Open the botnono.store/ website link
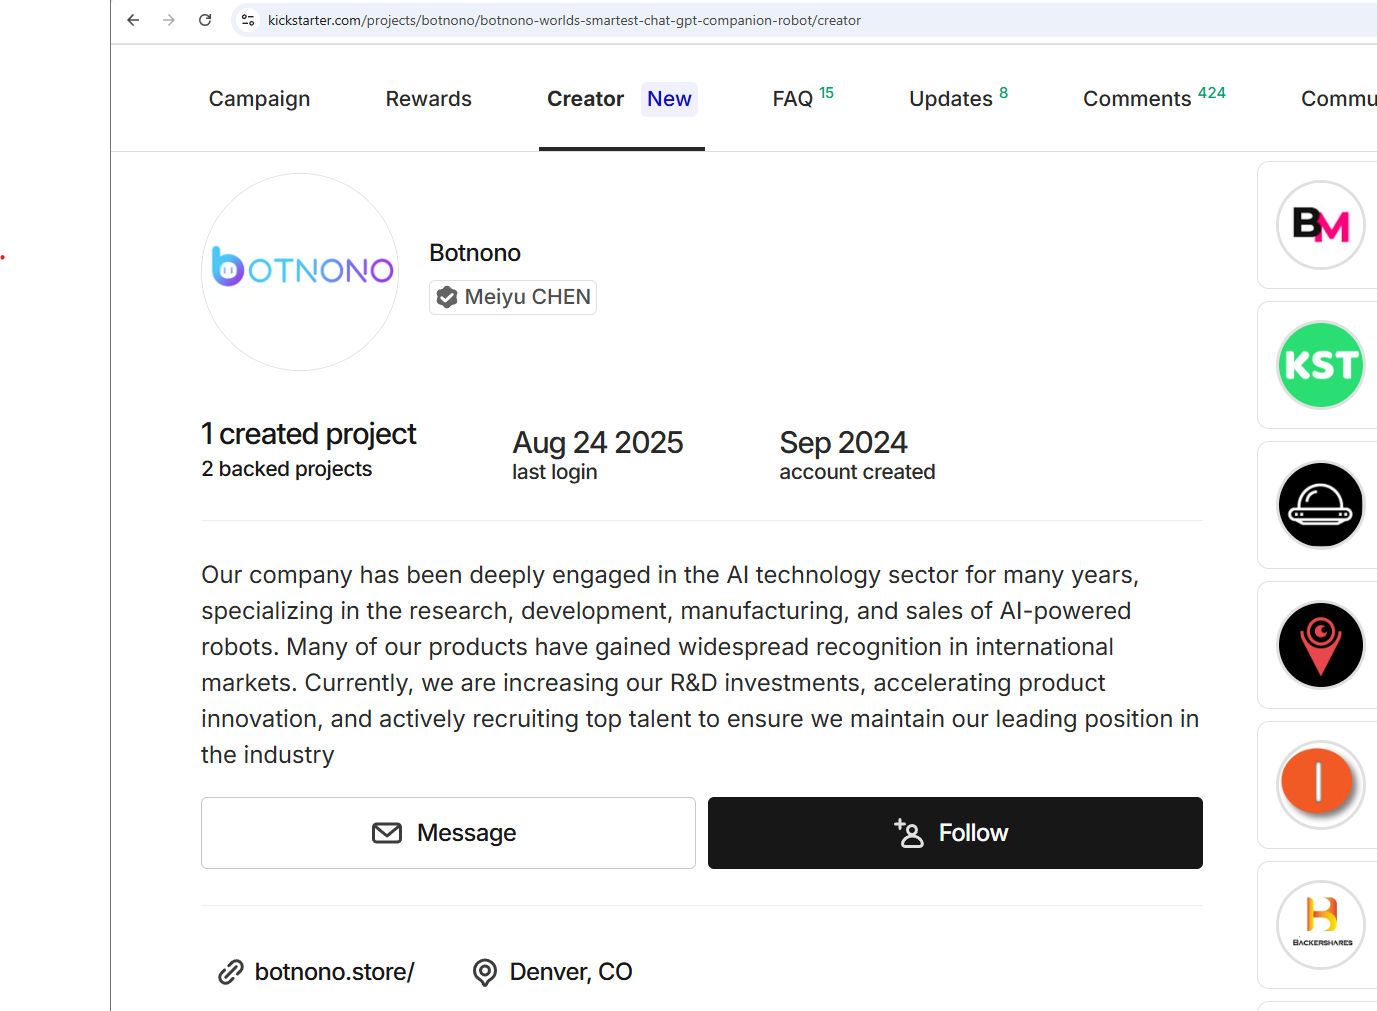The height and width of the screenshot is (1011, 1377). tap(334, 972)
